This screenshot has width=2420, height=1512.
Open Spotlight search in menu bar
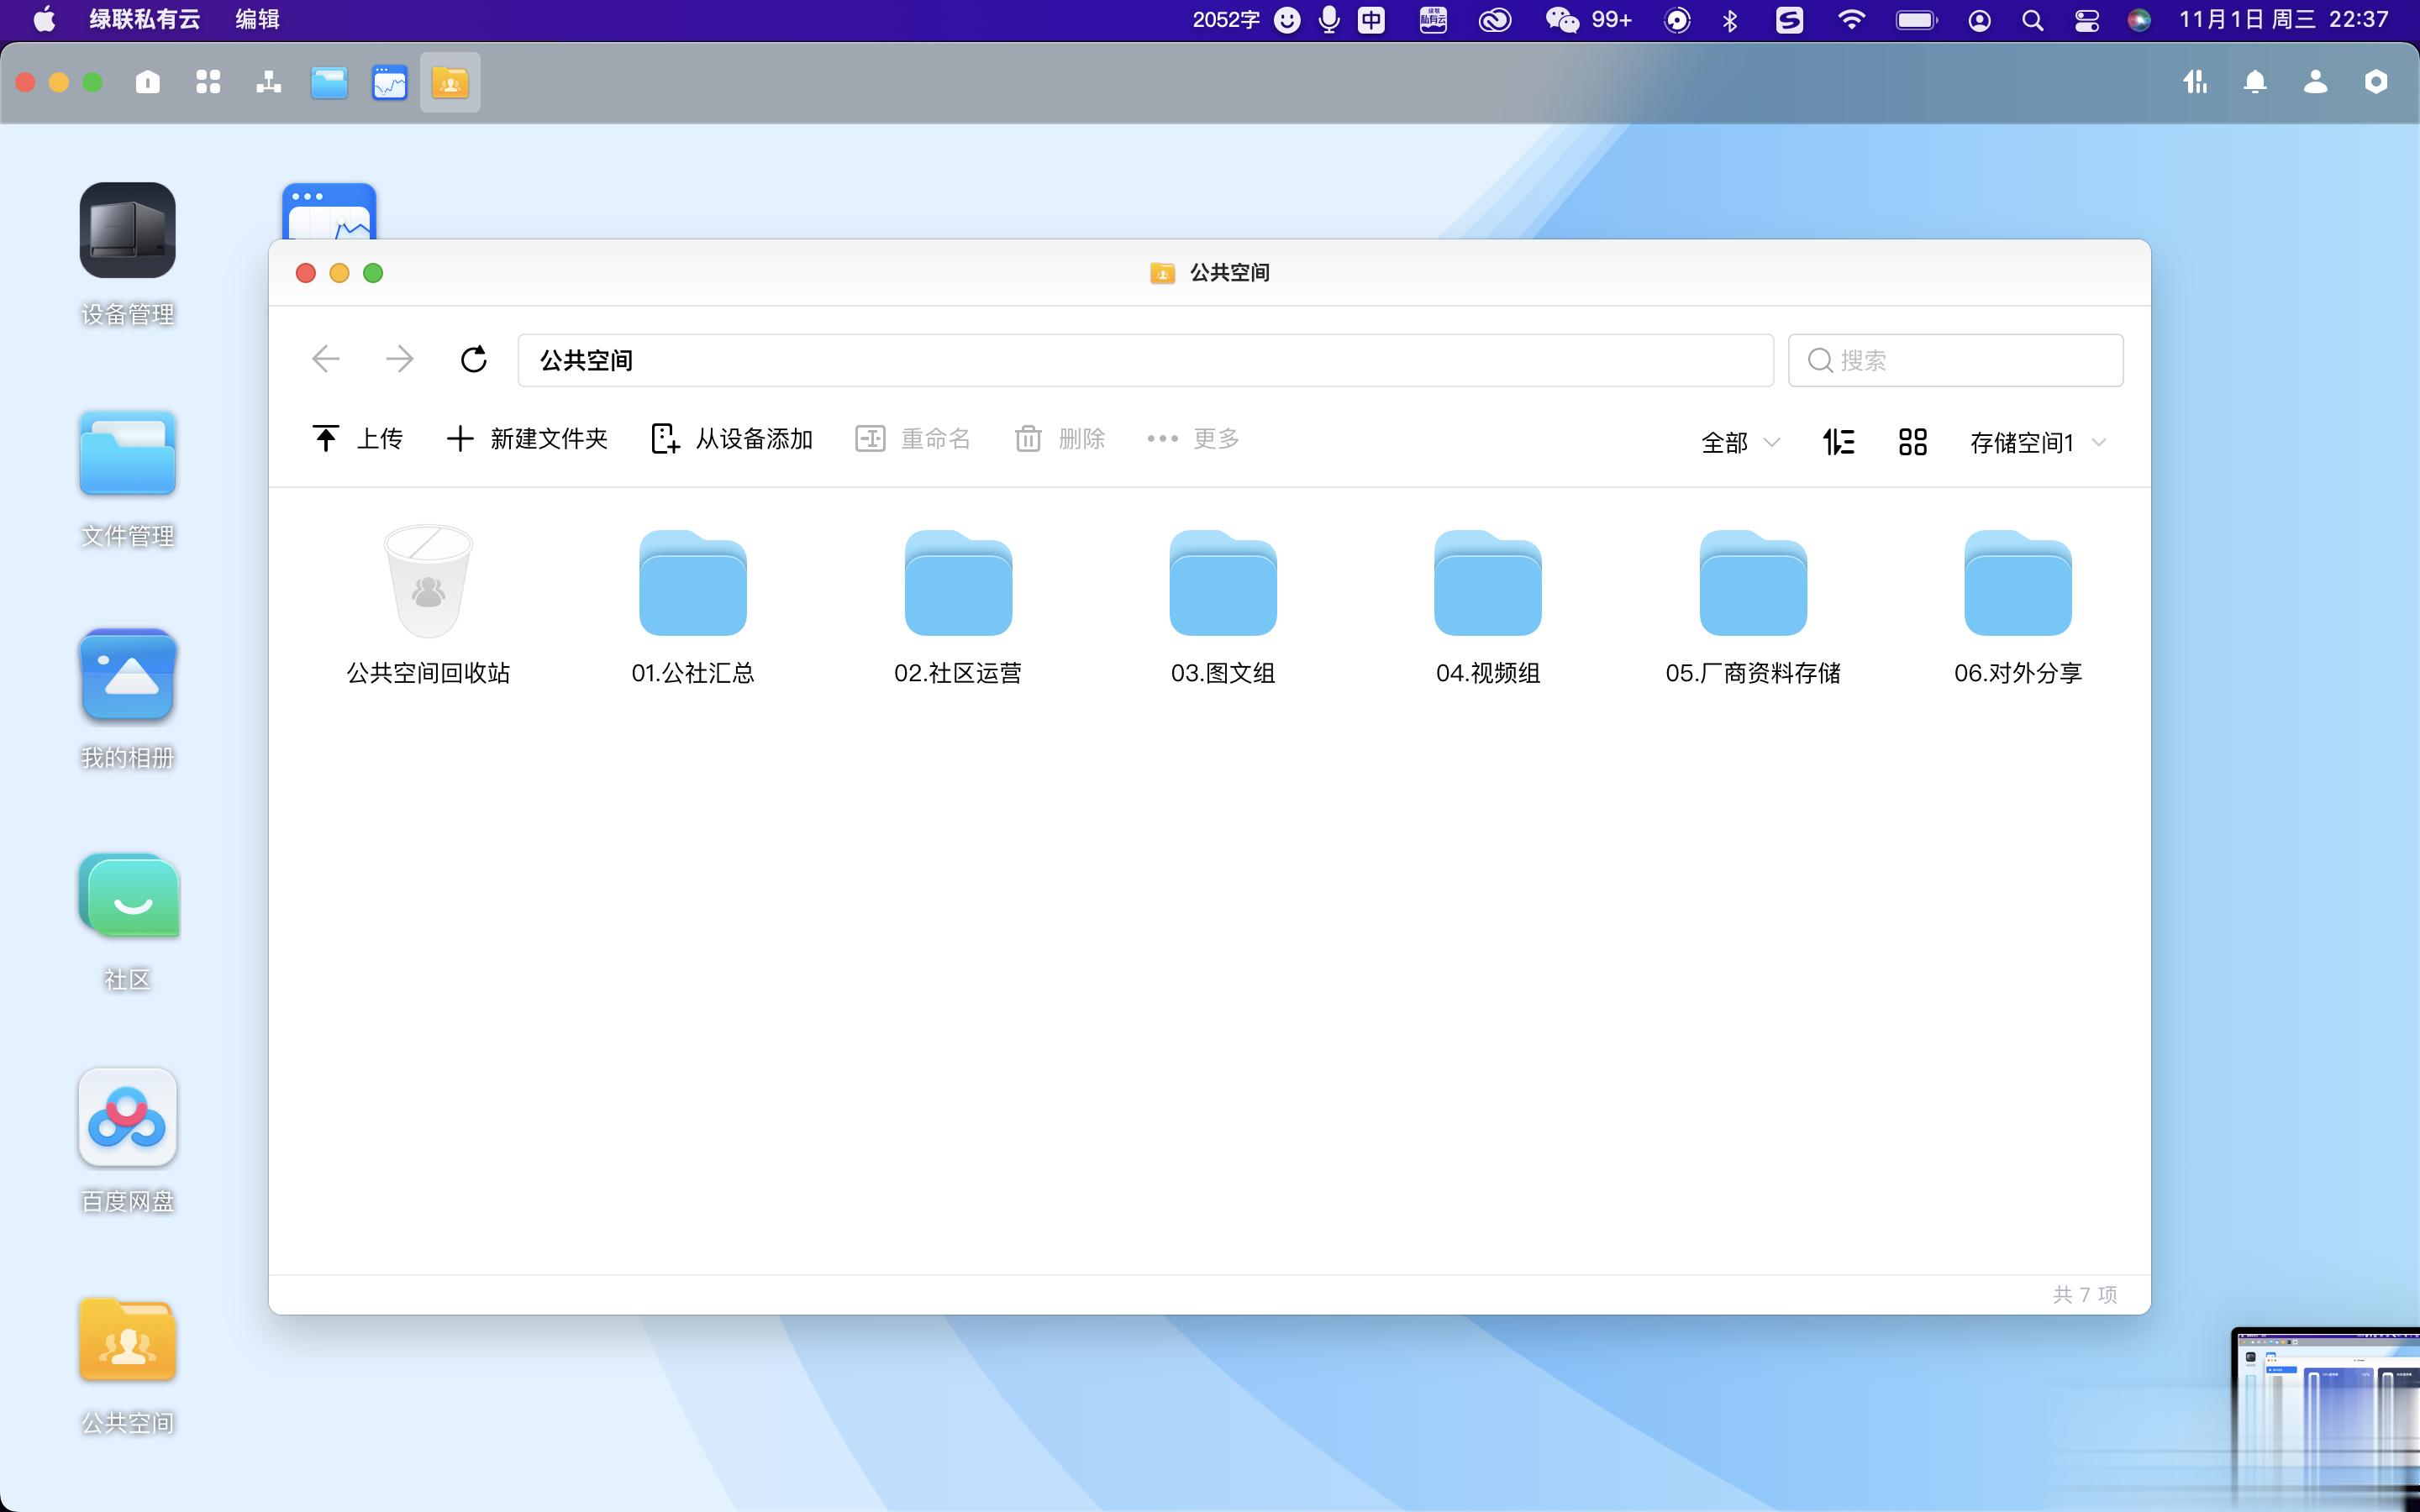click(2032, 20)
